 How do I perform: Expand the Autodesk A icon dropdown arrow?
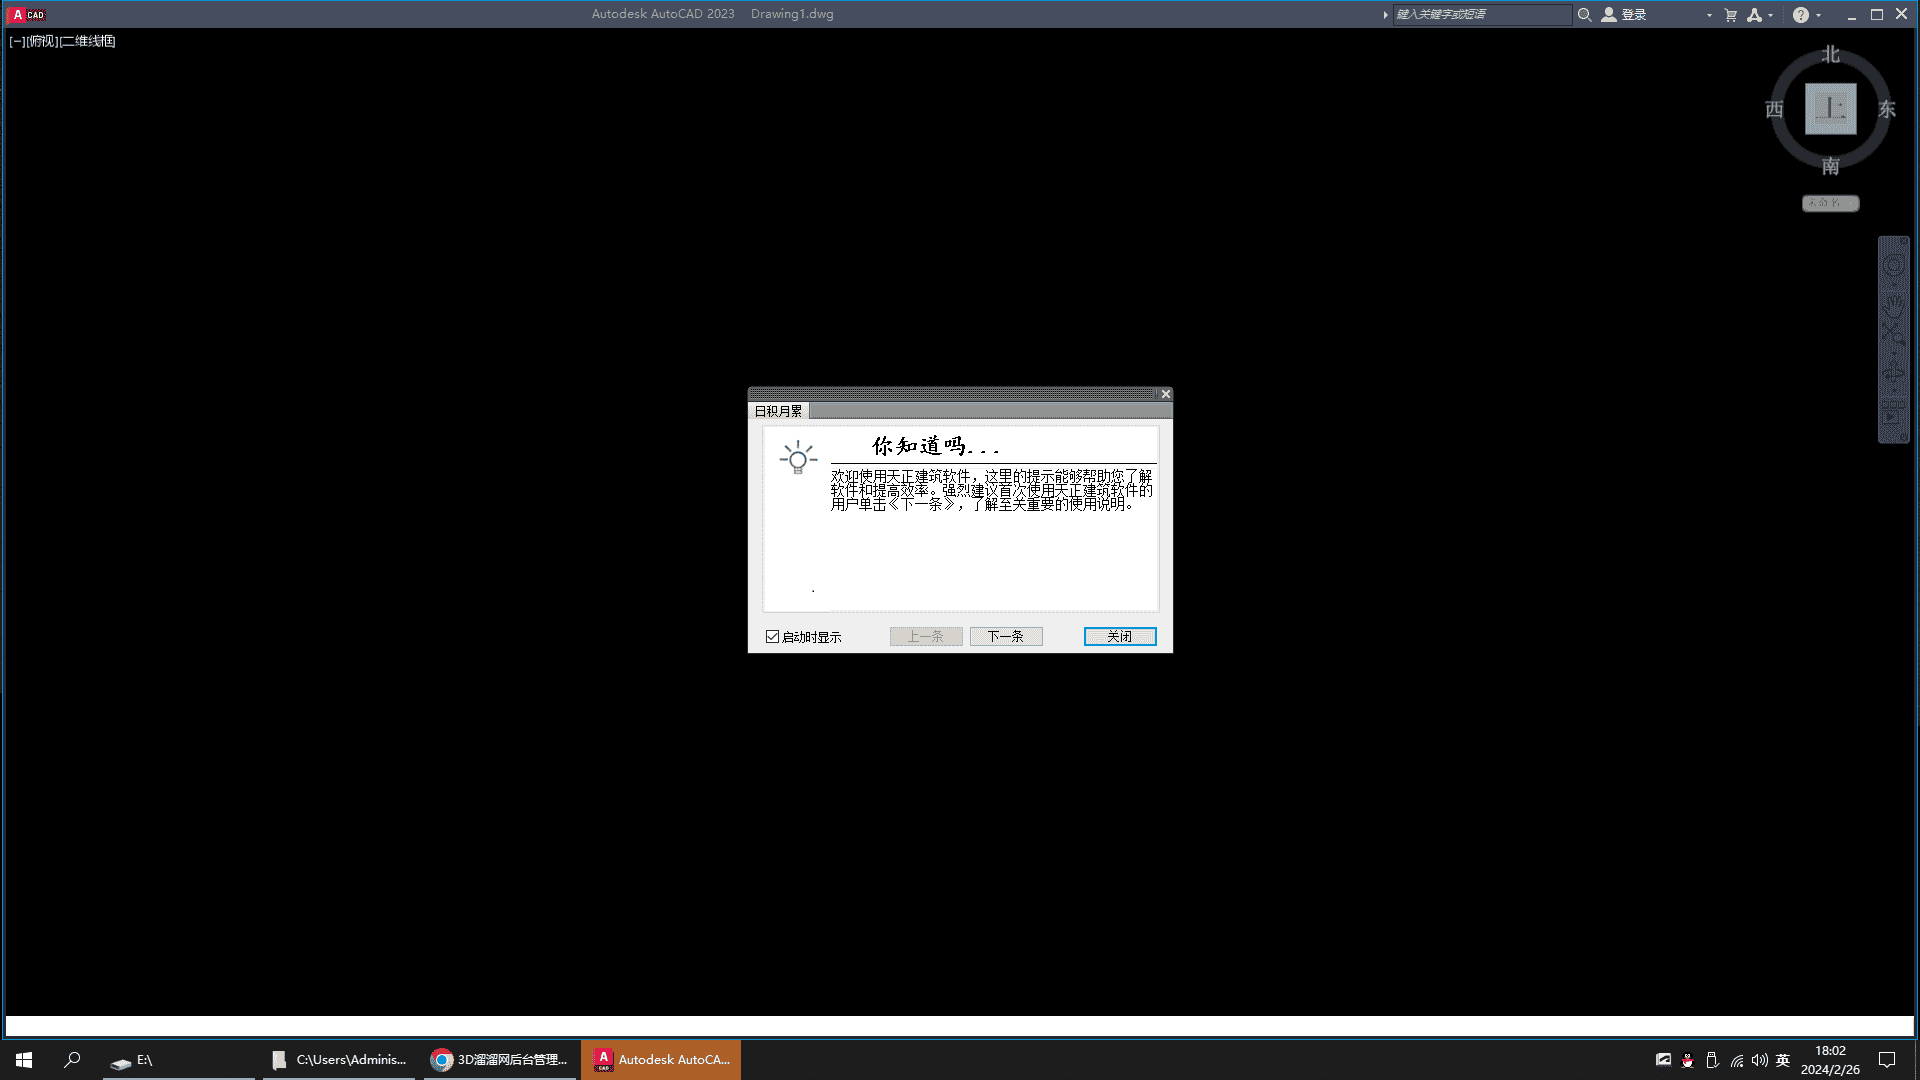pos(1771,15)
